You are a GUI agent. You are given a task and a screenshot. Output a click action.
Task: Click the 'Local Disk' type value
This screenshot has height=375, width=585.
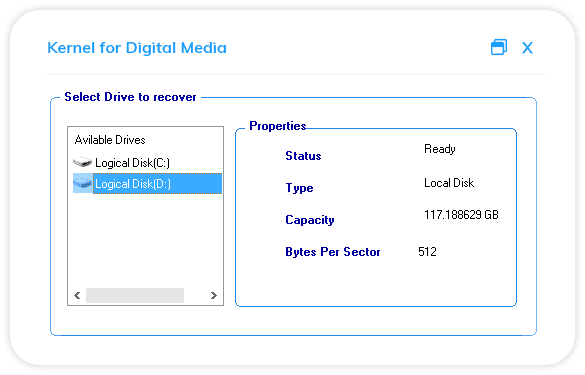(449, 183)
